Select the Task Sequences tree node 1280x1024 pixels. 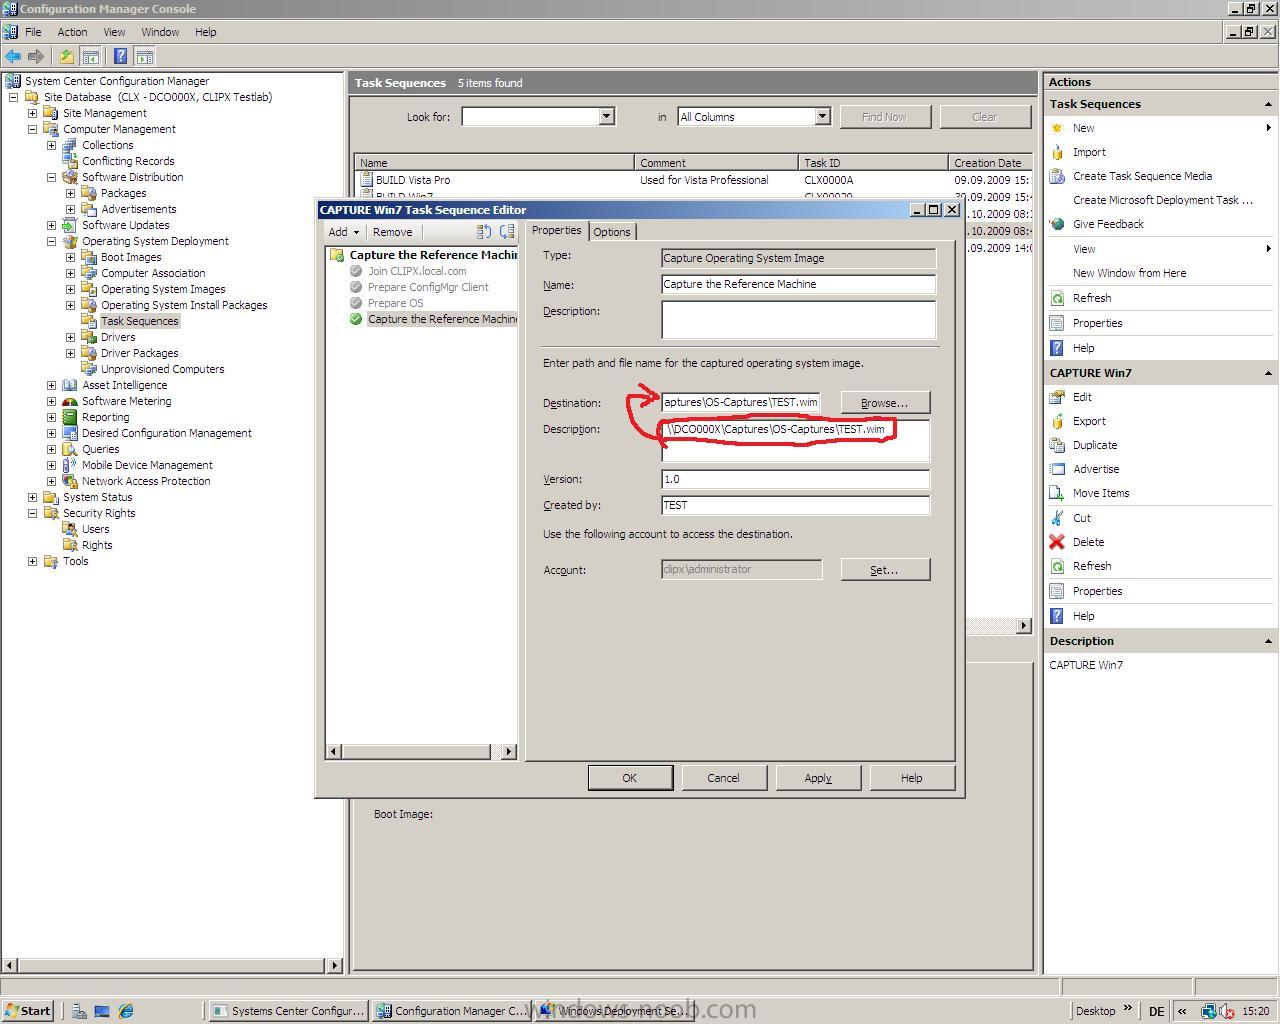(140, 321)
